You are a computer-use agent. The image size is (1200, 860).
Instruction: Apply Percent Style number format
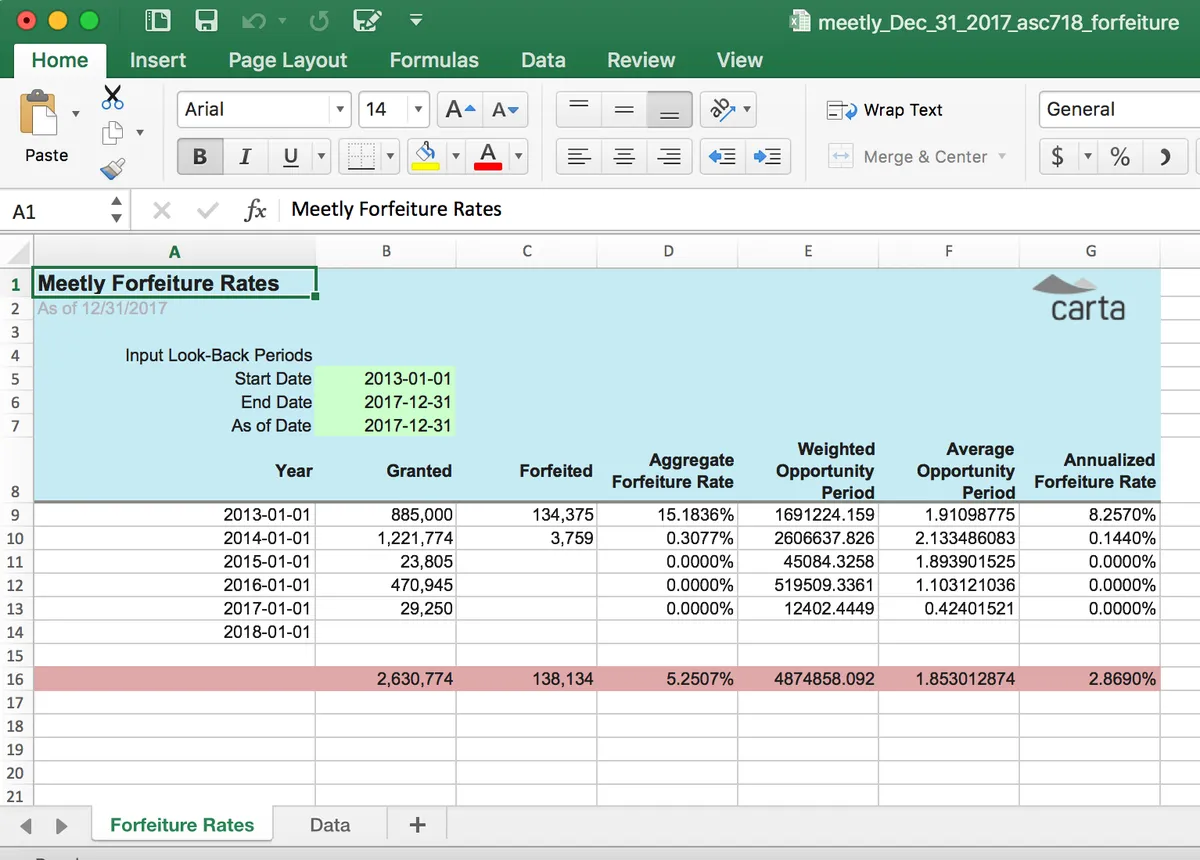1120,157
